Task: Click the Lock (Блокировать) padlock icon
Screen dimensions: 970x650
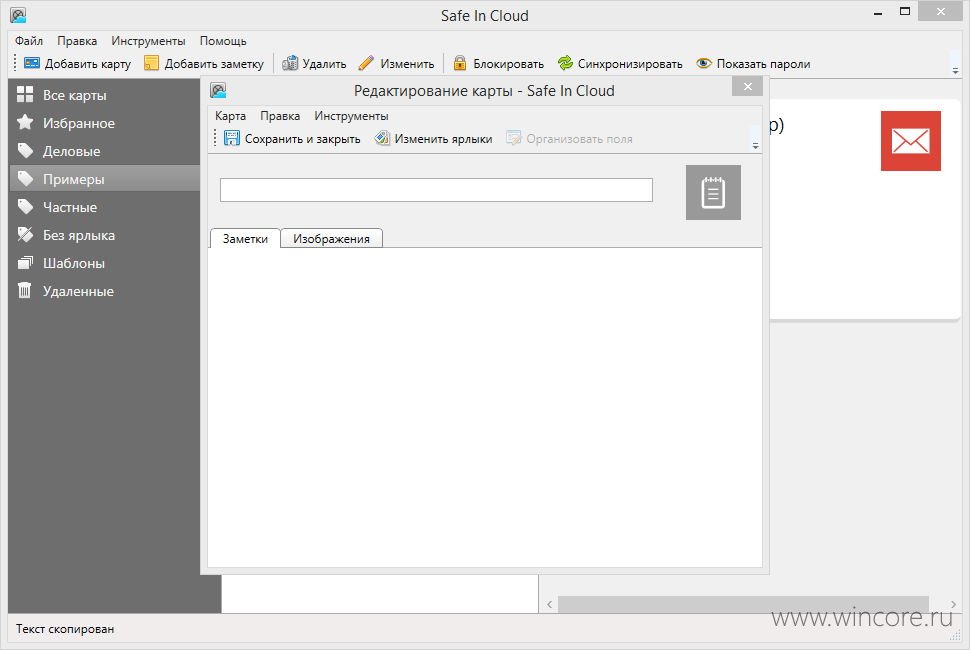Action: click(460, 63)
